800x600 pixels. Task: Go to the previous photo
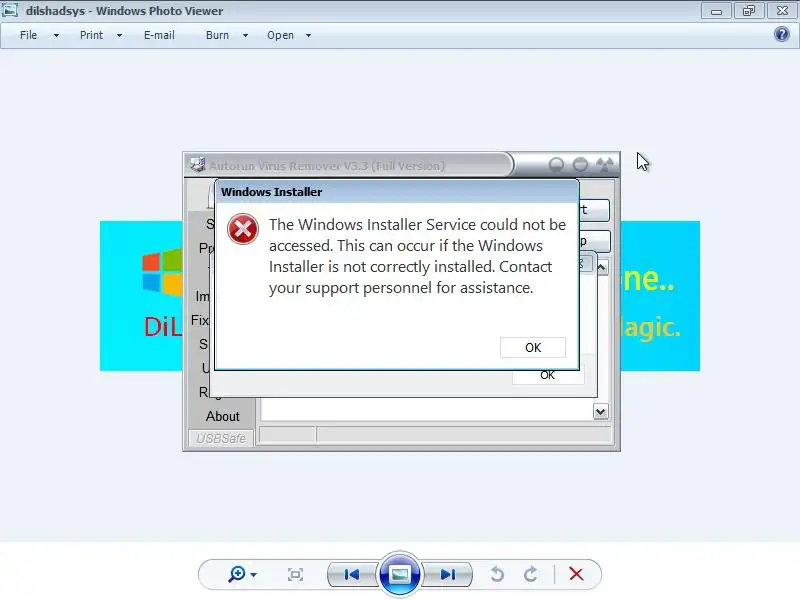[352, 574]
